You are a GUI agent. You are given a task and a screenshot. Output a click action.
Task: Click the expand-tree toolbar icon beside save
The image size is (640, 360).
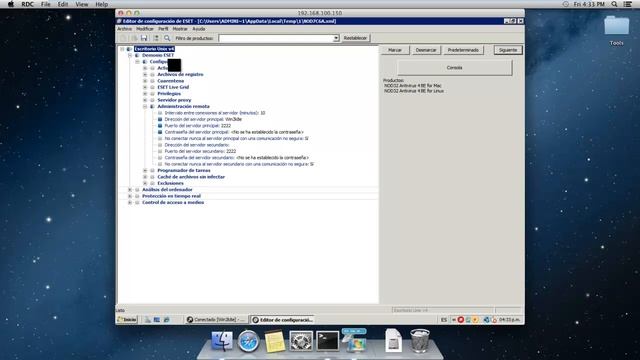[156, 38]
